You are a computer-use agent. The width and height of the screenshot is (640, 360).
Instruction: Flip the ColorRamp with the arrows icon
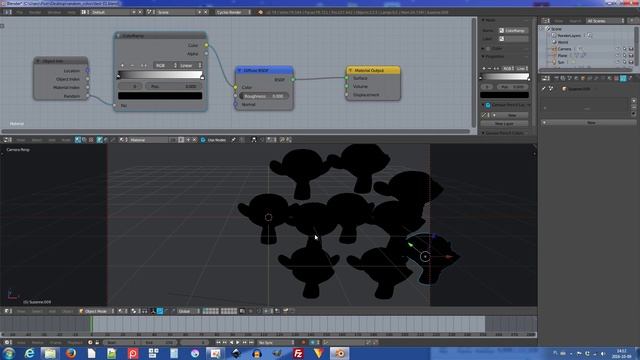coord(143,65)
